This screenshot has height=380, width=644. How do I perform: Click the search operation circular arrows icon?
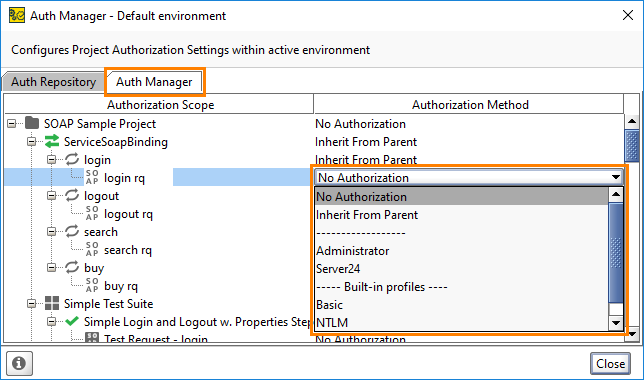pyautogui.click(x=72, y=231)
